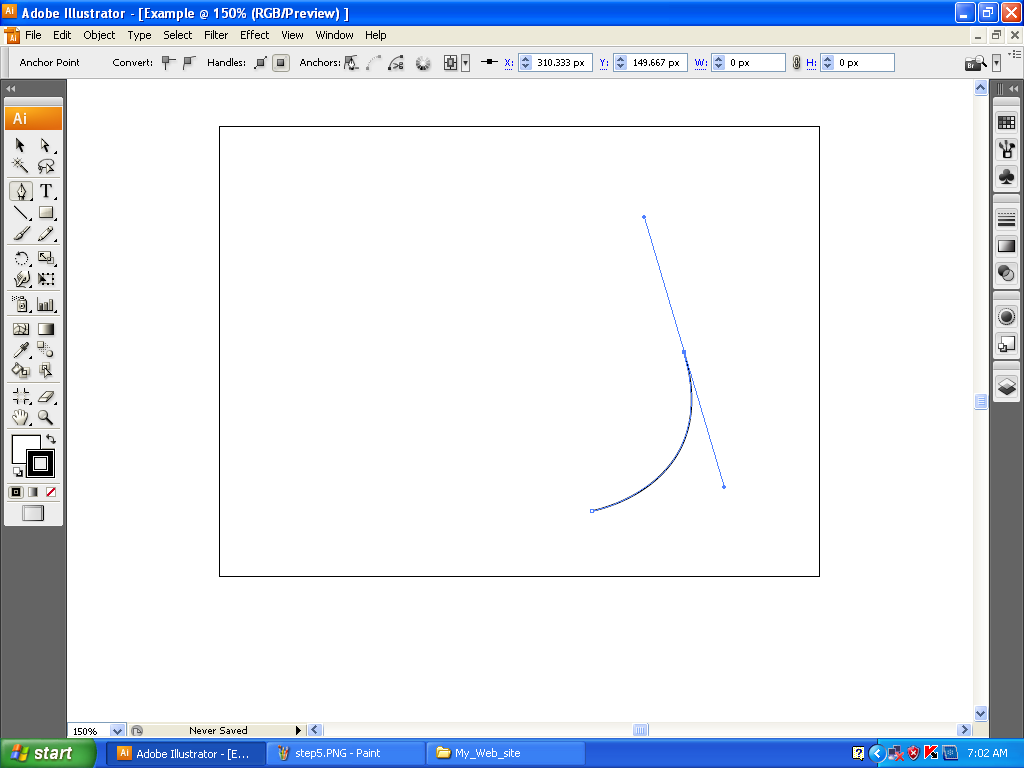Open the Object menu
Image resolution: width=1024 pixels, height=768 pixels.
click(99, 35)
